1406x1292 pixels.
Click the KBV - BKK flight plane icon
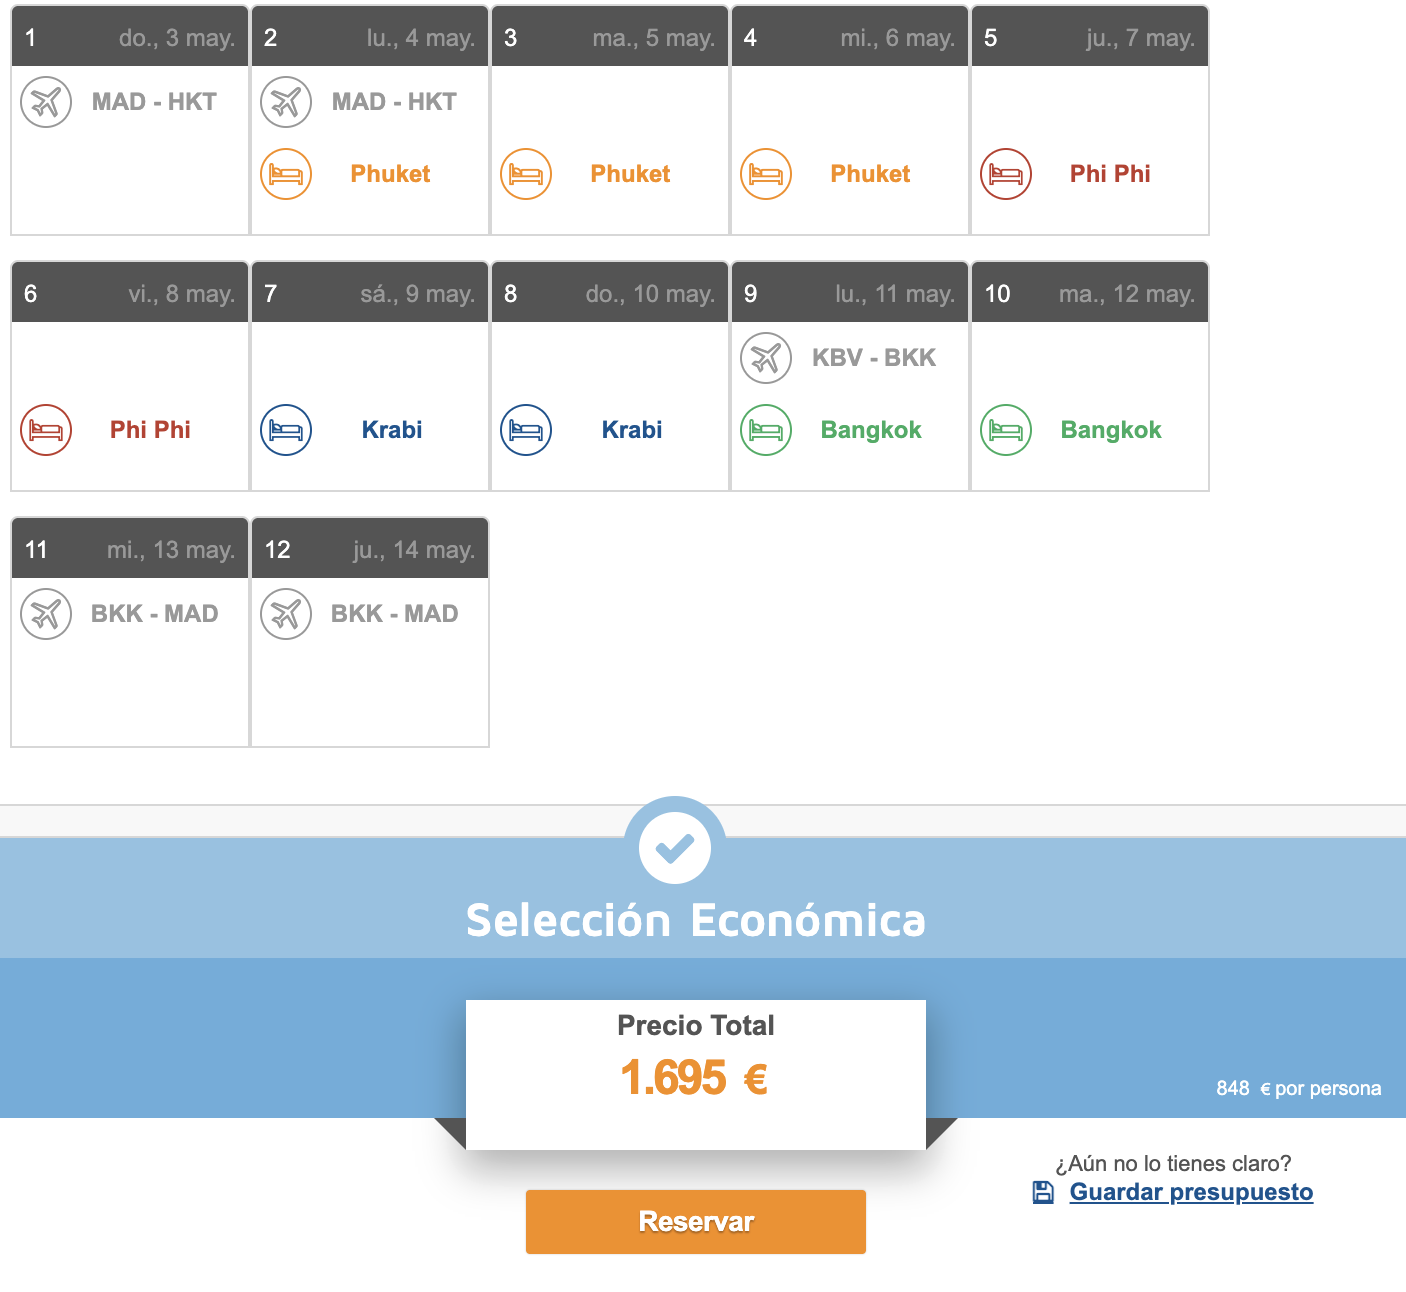[x=766, y=358]
